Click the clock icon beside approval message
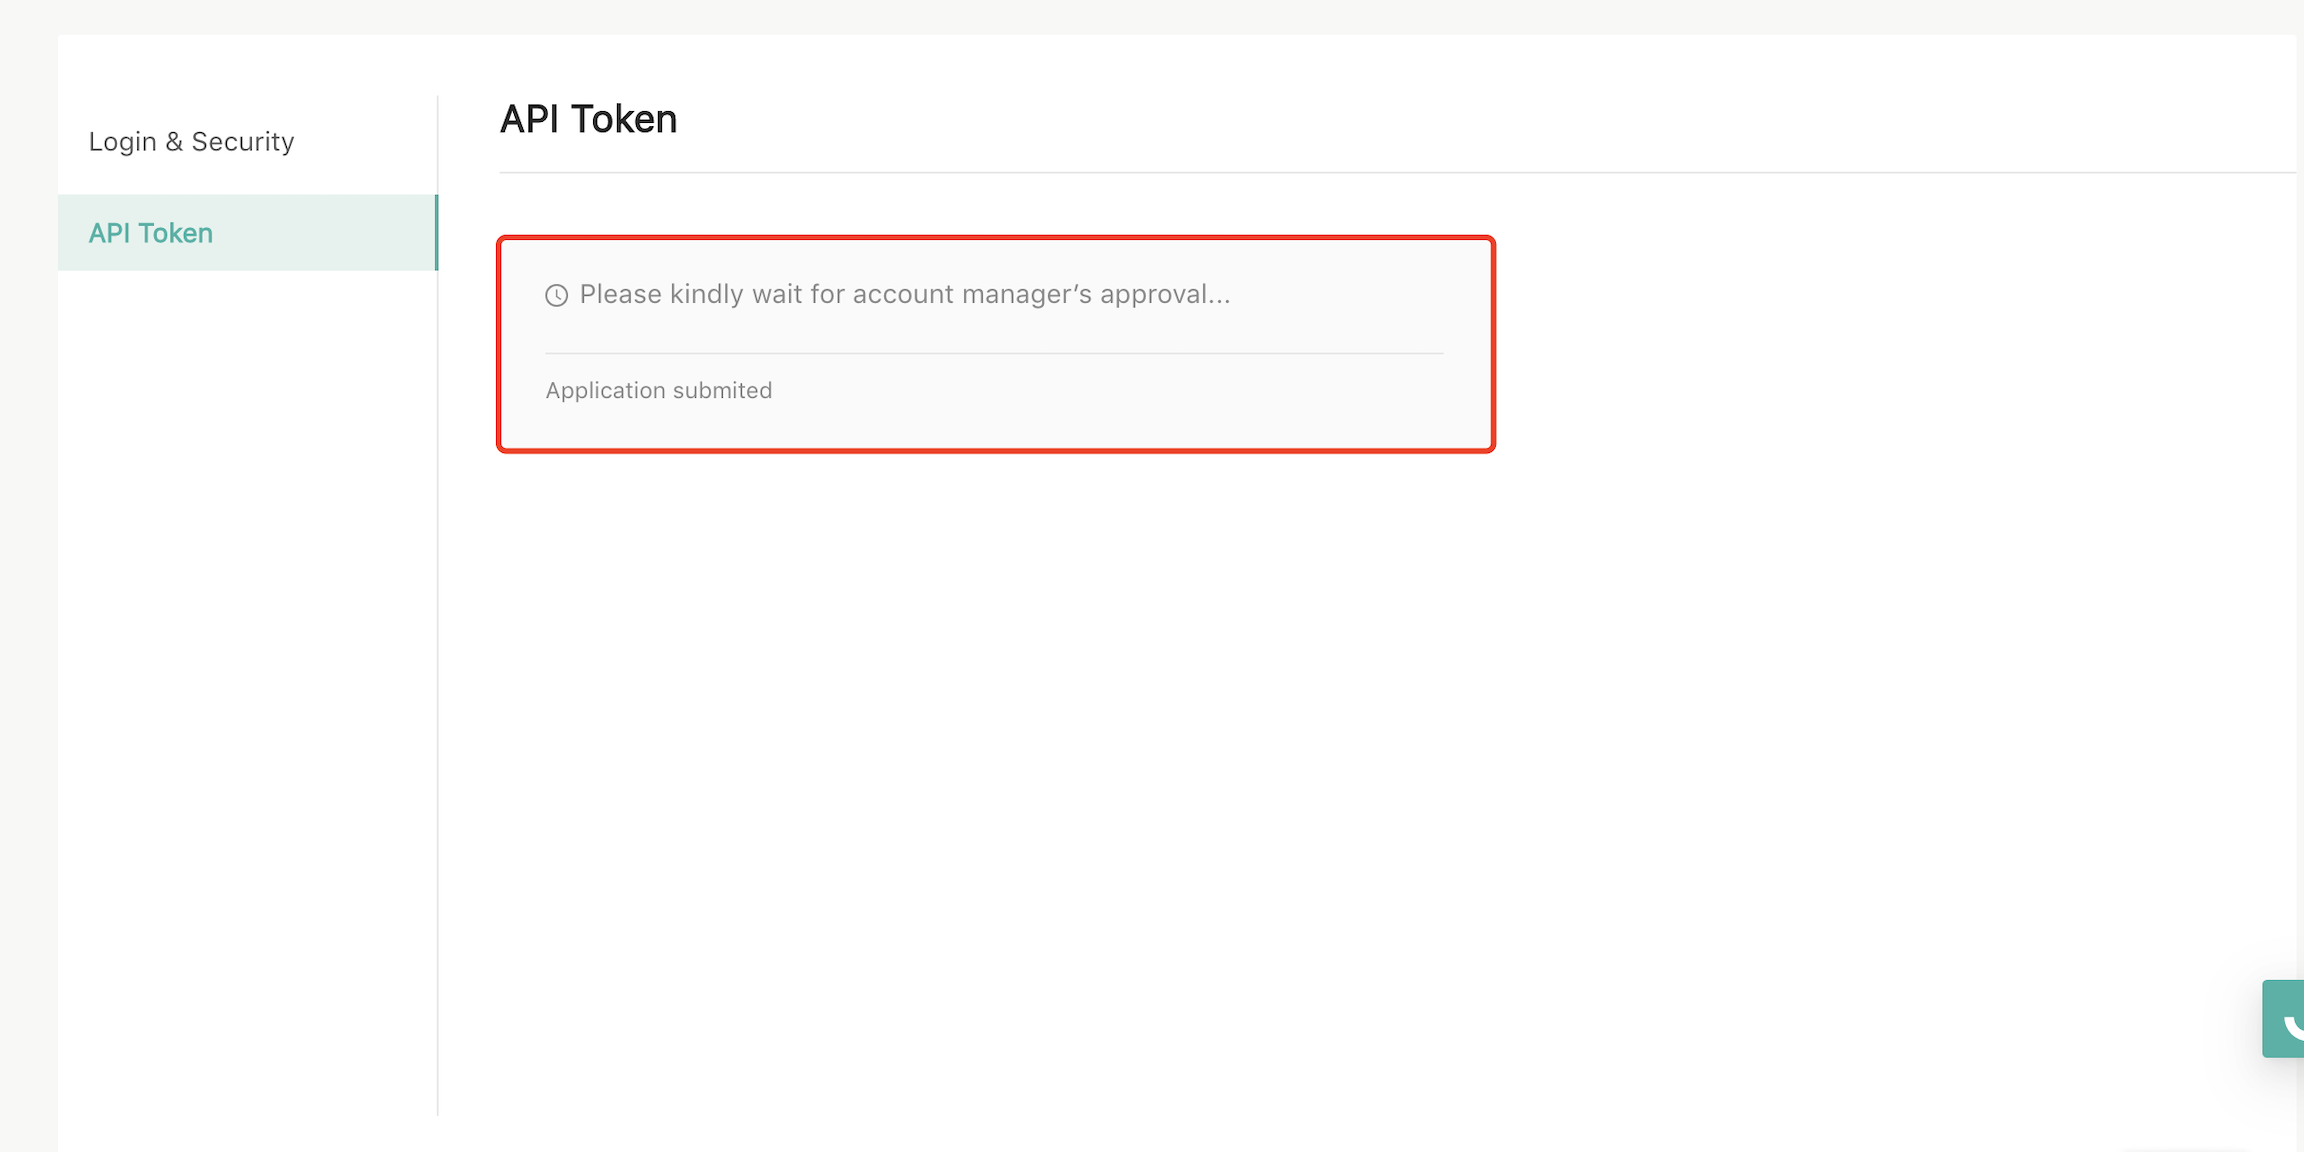2304x1152 pixels. point(556,295)
